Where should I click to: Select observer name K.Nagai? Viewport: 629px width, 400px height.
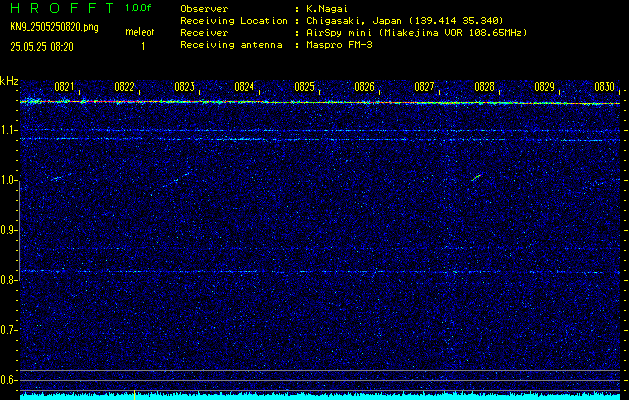(327, 9)
